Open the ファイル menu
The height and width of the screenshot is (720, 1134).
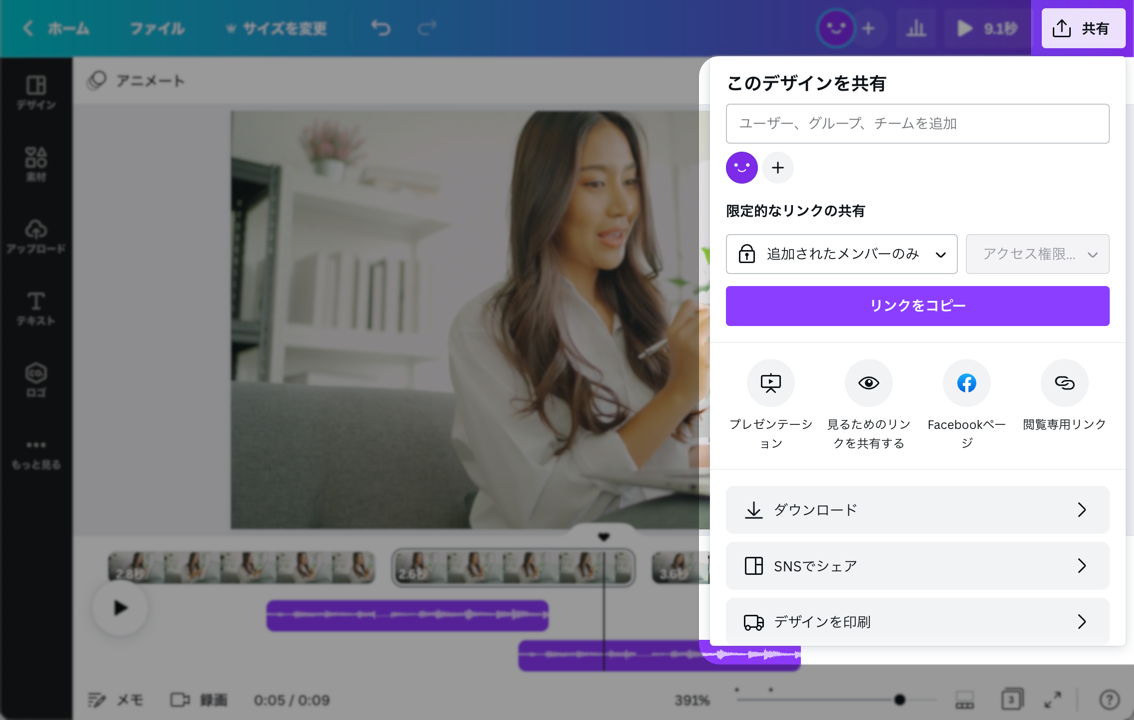pyautogui.click(x=157, y=28)
